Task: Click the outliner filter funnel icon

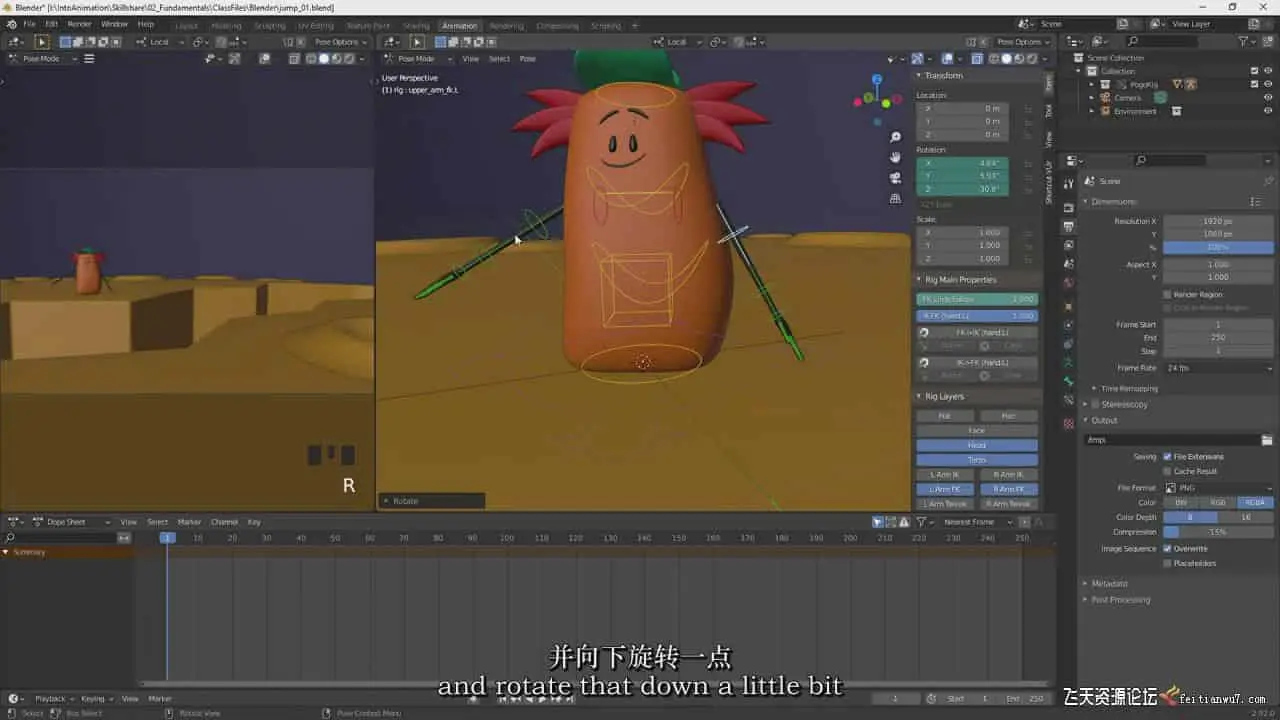Action: point(1243,41)
